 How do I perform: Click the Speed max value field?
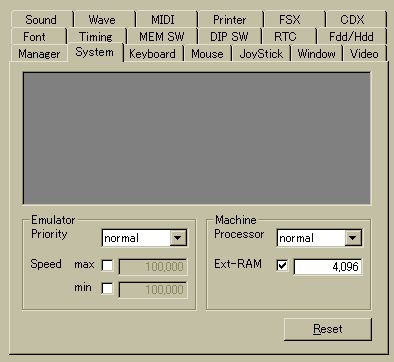click(153, 266)
